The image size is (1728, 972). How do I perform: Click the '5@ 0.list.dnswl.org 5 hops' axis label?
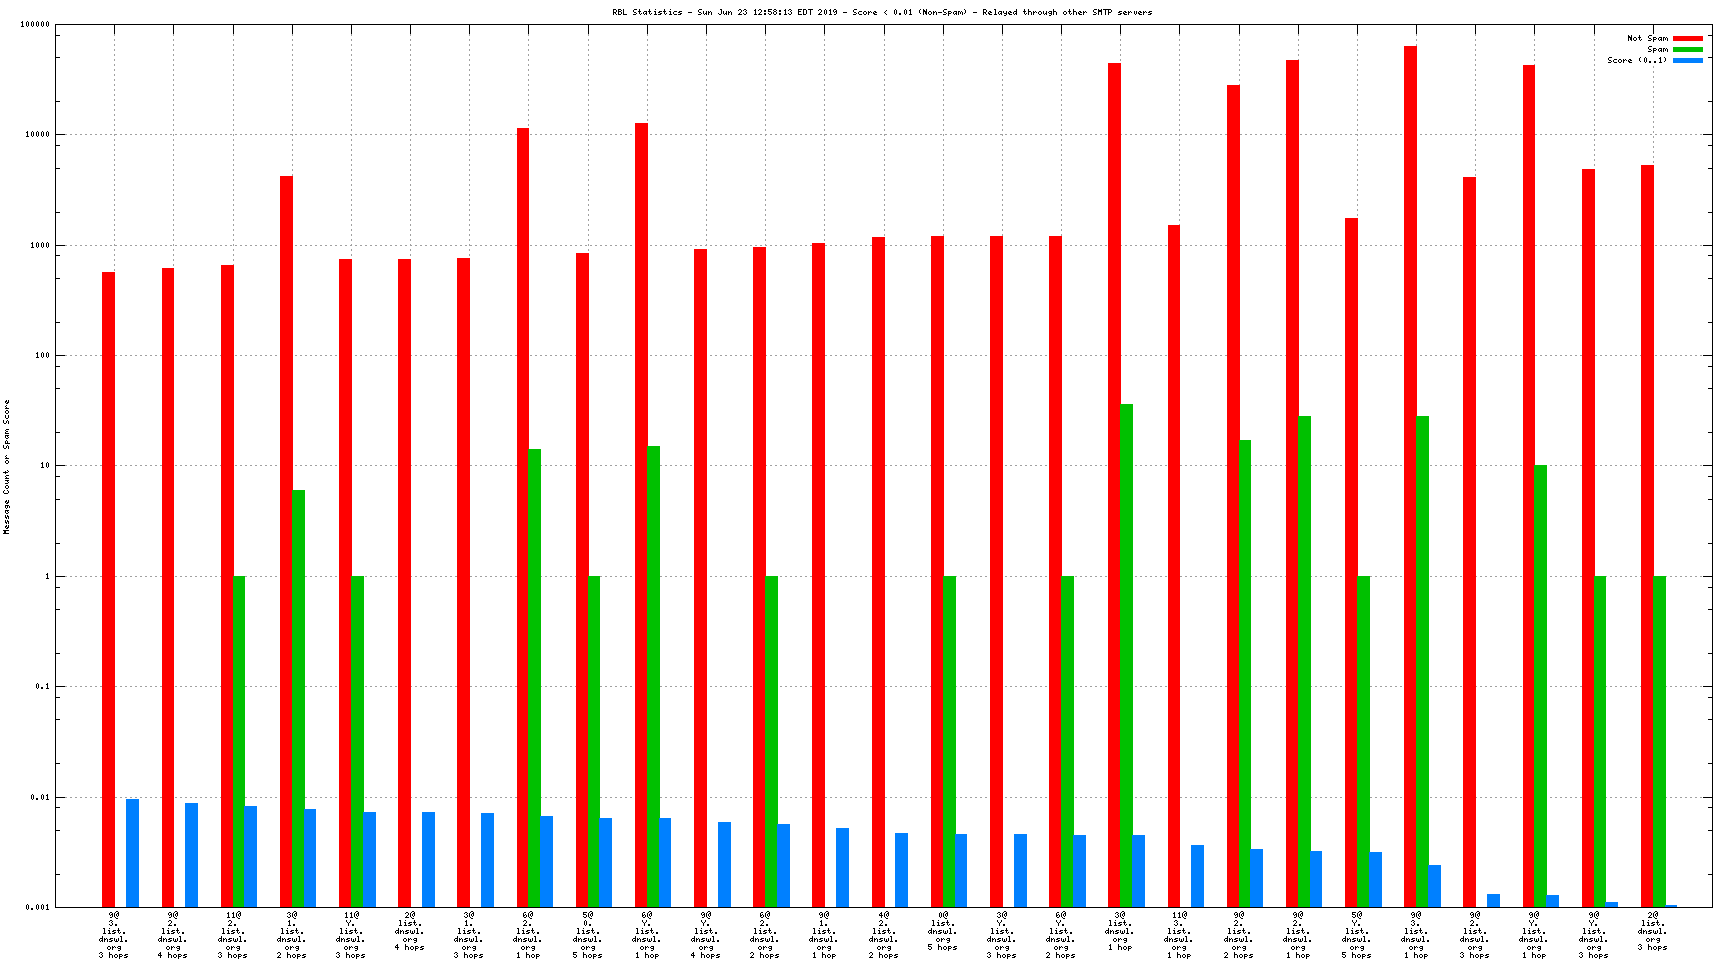point(587,934)
